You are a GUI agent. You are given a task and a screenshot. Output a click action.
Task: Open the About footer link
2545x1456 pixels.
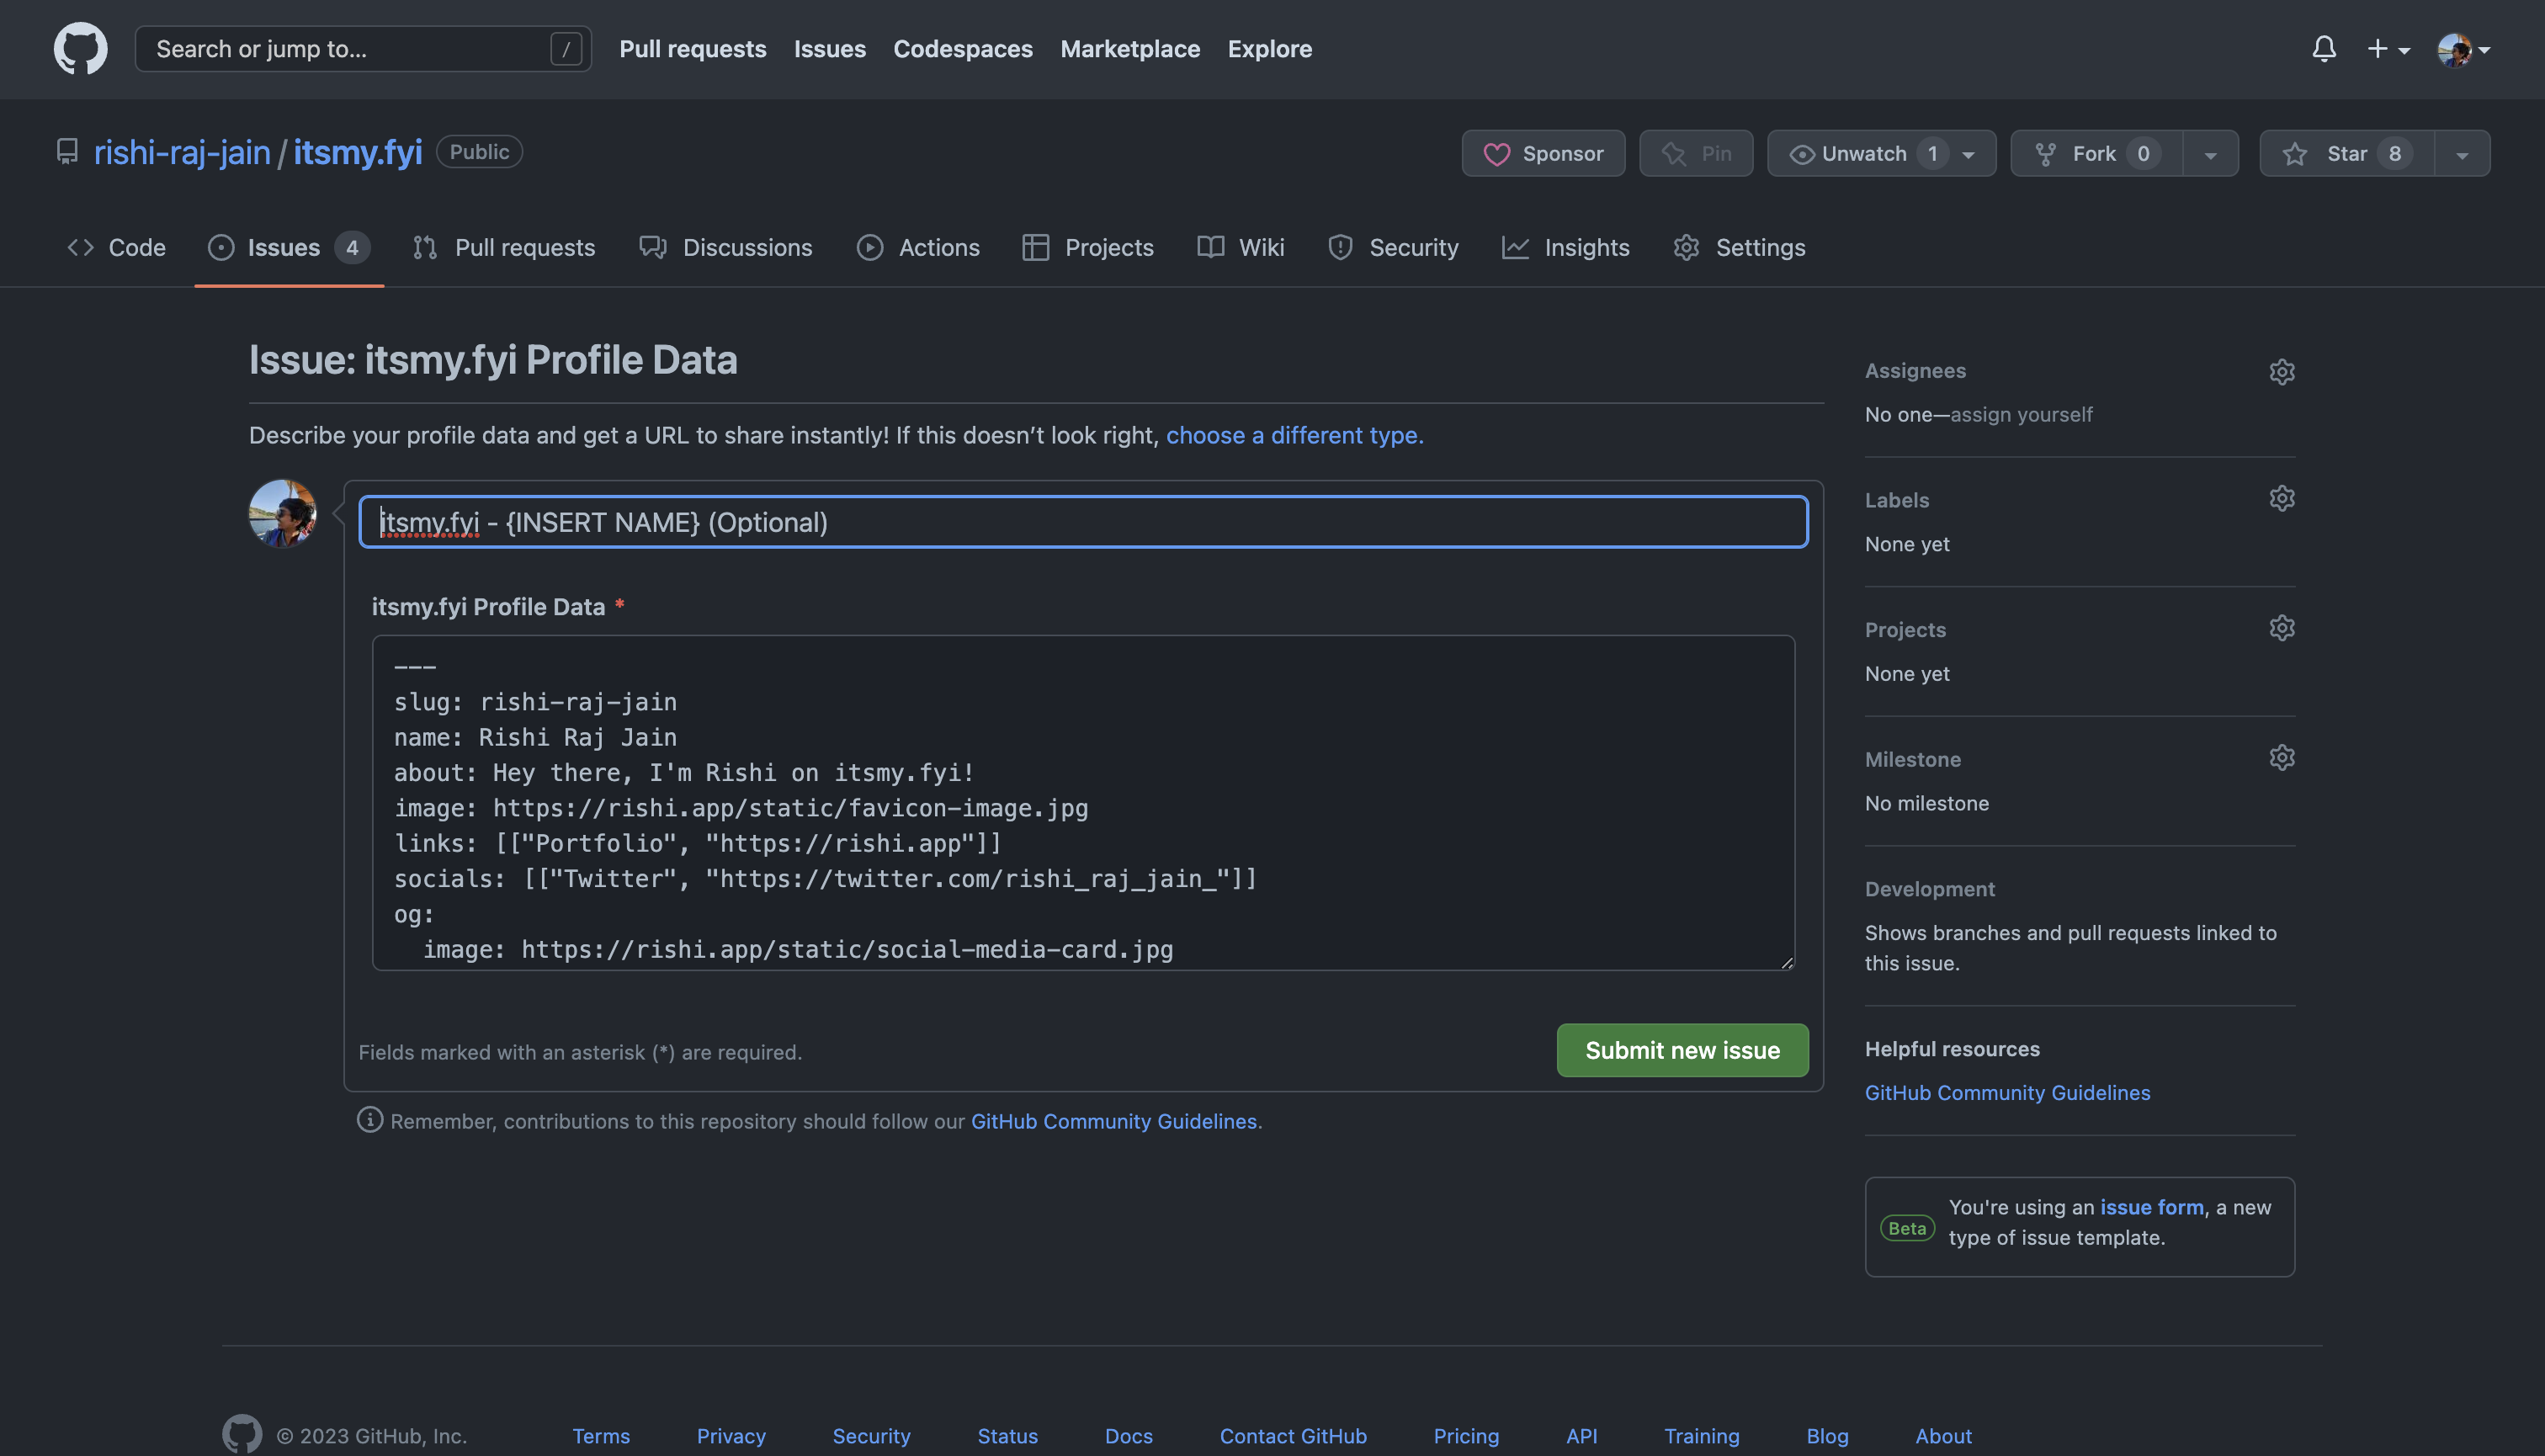pos(1943,1436)
